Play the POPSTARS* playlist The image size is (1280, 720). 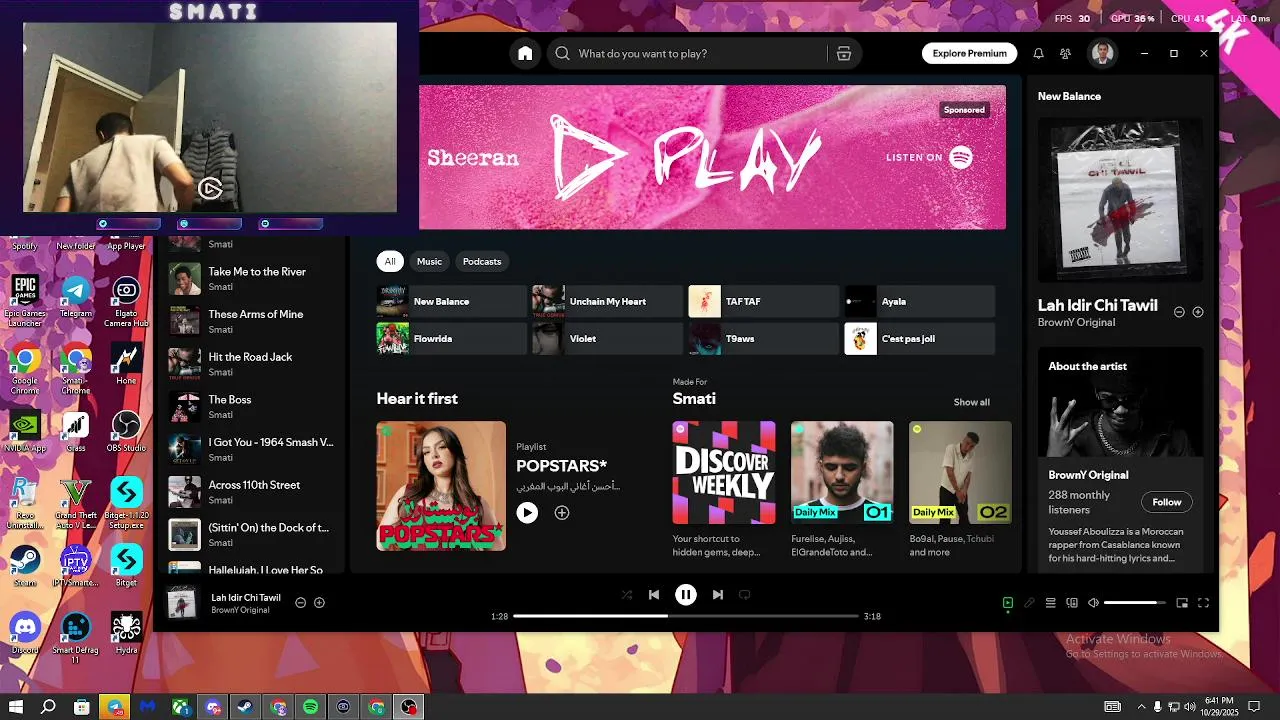point(527,512)
